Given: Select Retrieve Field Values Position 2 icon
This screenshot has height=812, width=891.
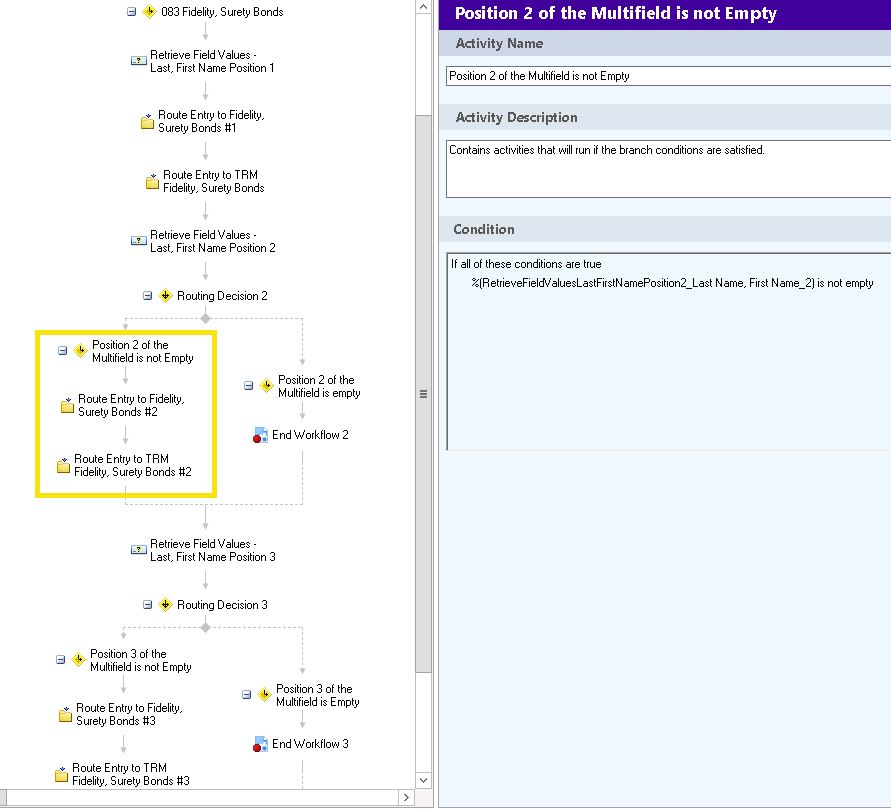Looking at the screenshot, I should tap(139, 240).
